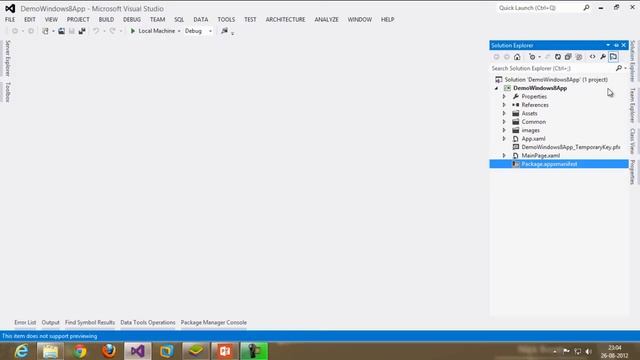Viewport: 640px width, 360px height.
Task: Click the Open File toolbar icon
Action: [61, 31]
